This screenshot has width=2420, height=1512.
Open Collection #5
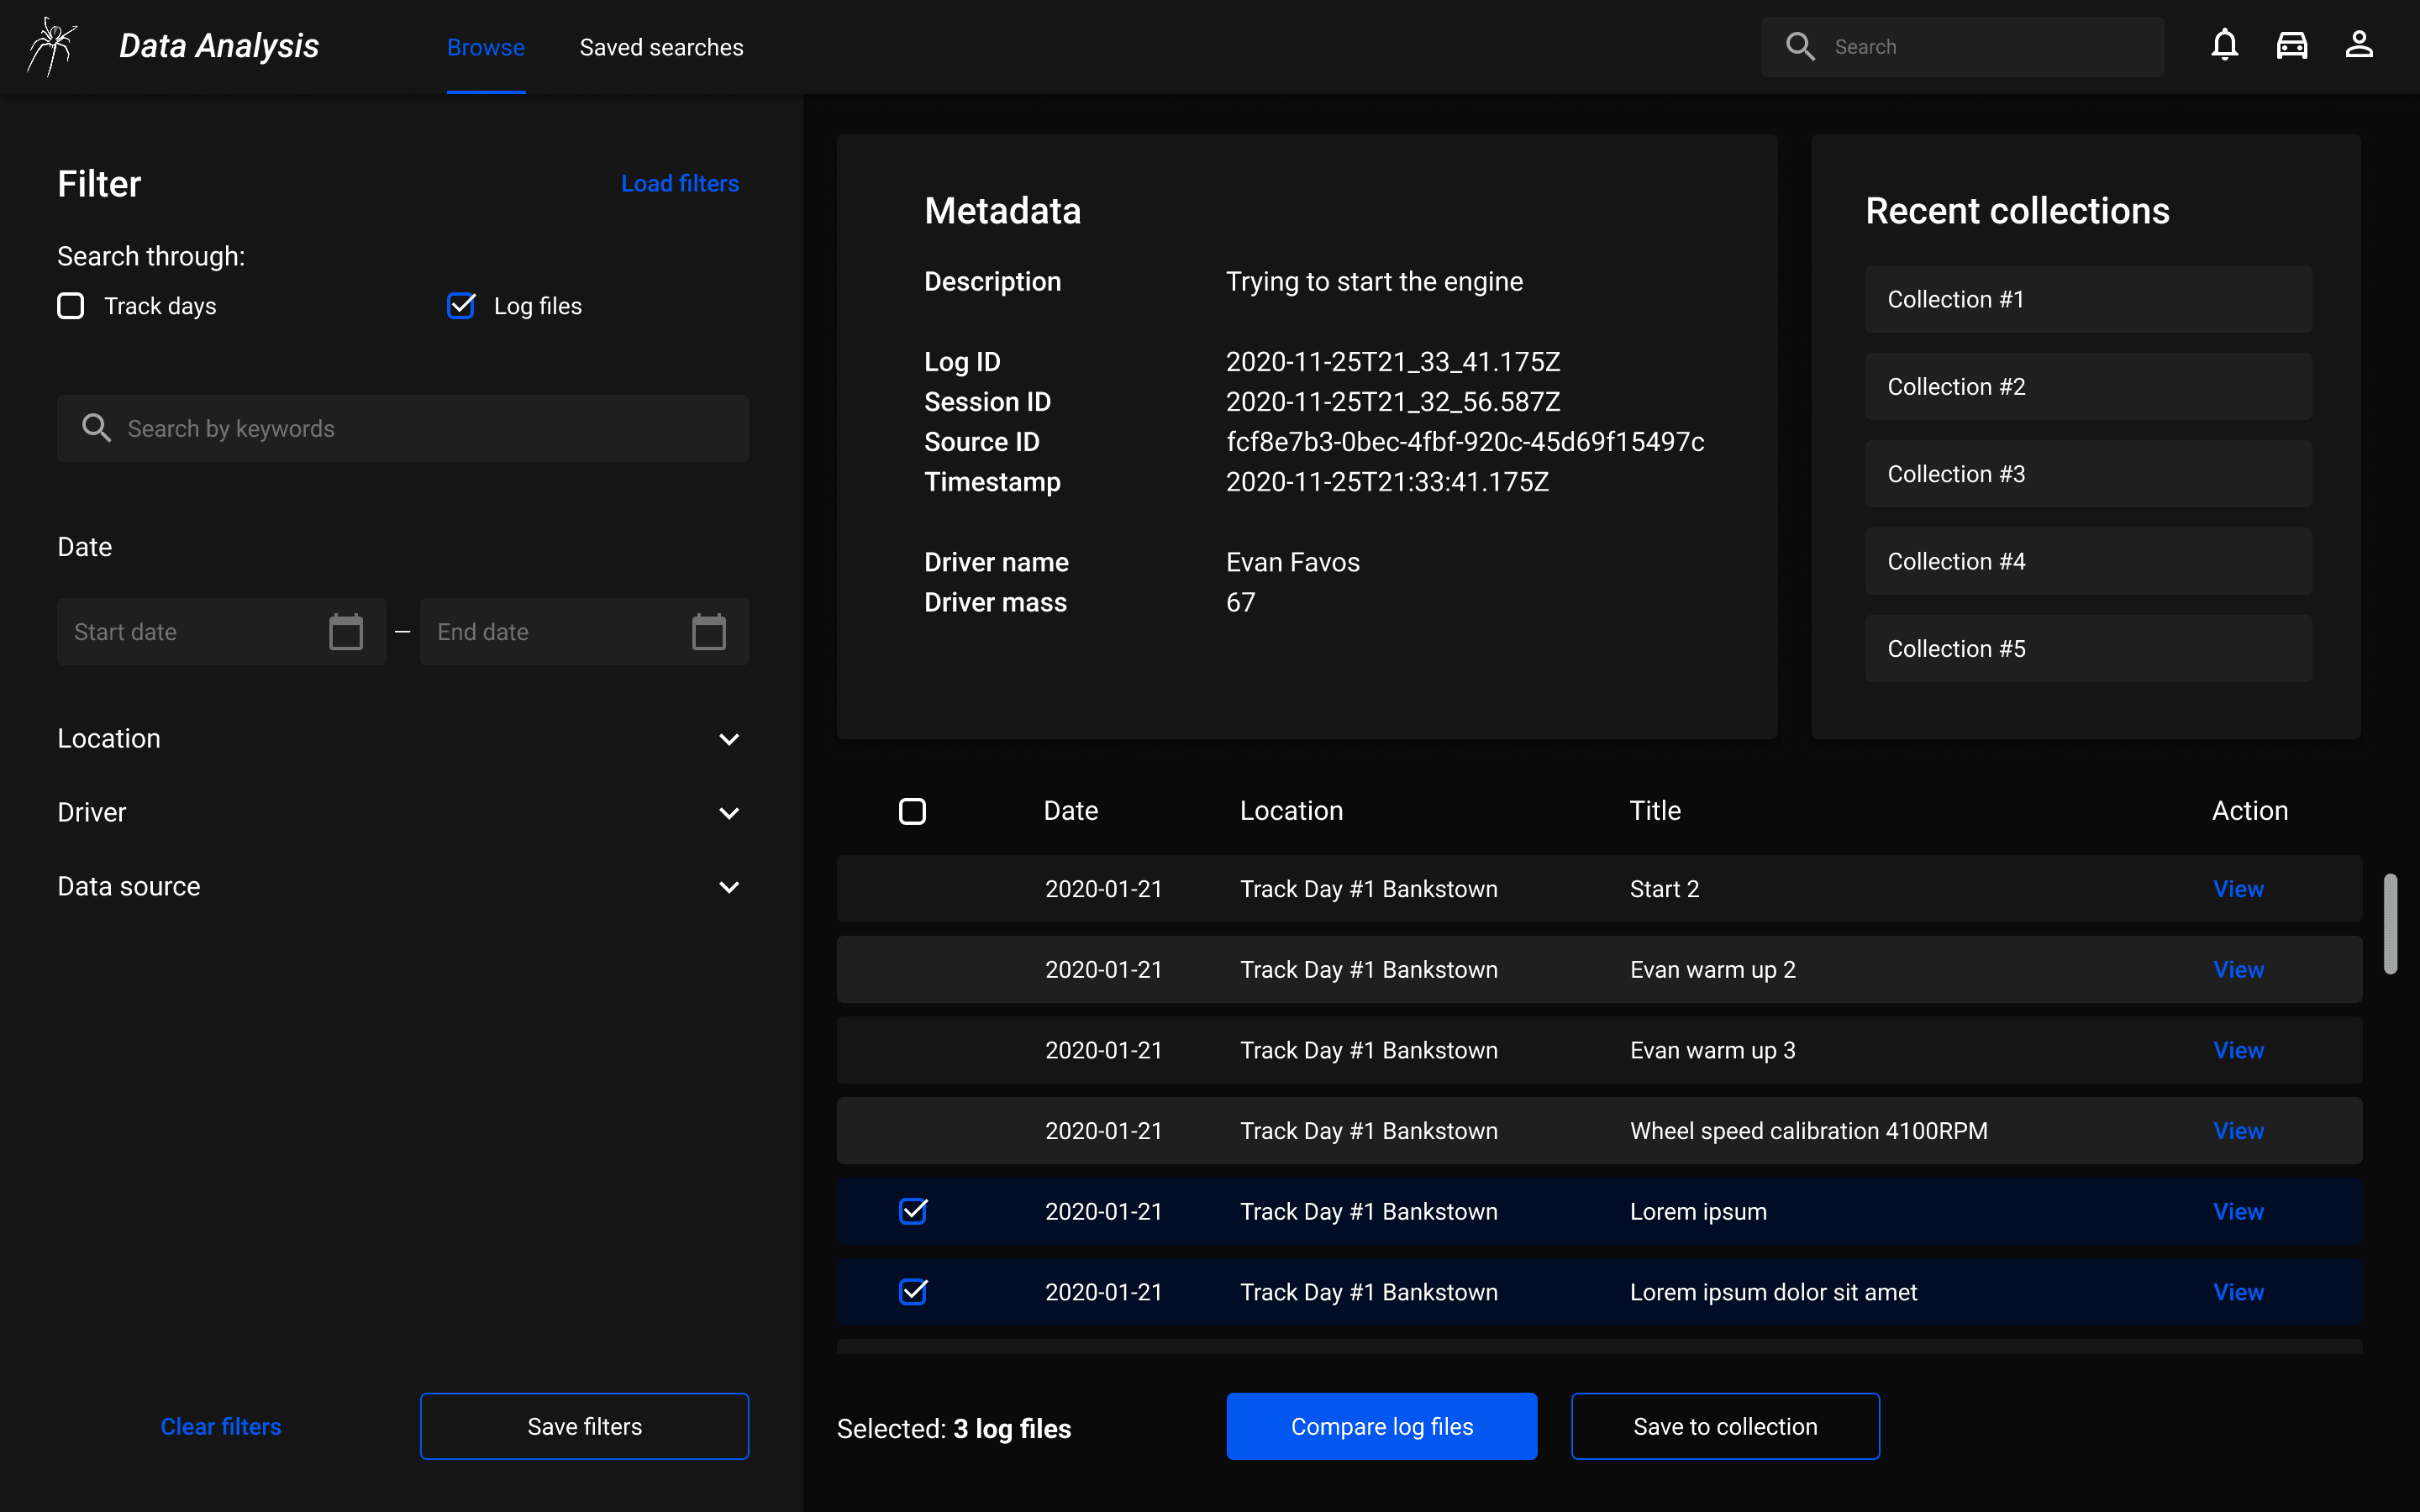click(x=2088, y=648)
